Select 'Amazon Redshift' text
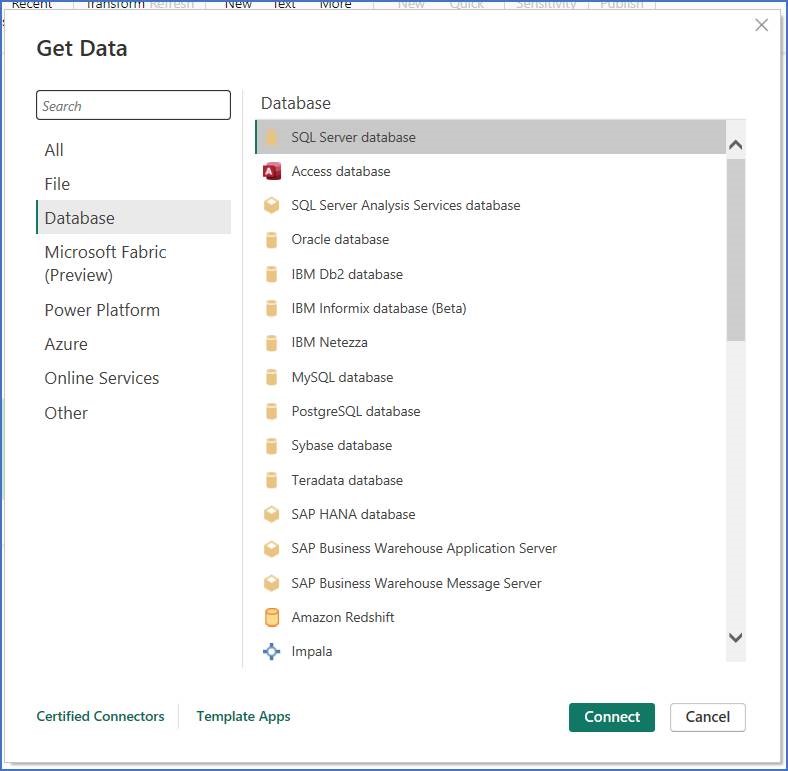This screenshot has height=771, width=788. [x=343, y=618]
